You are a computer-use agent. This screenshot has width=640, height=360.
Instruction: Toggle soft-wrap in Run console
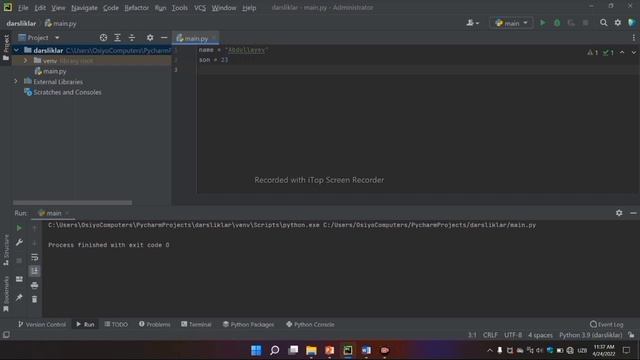[x=35, y=257]
